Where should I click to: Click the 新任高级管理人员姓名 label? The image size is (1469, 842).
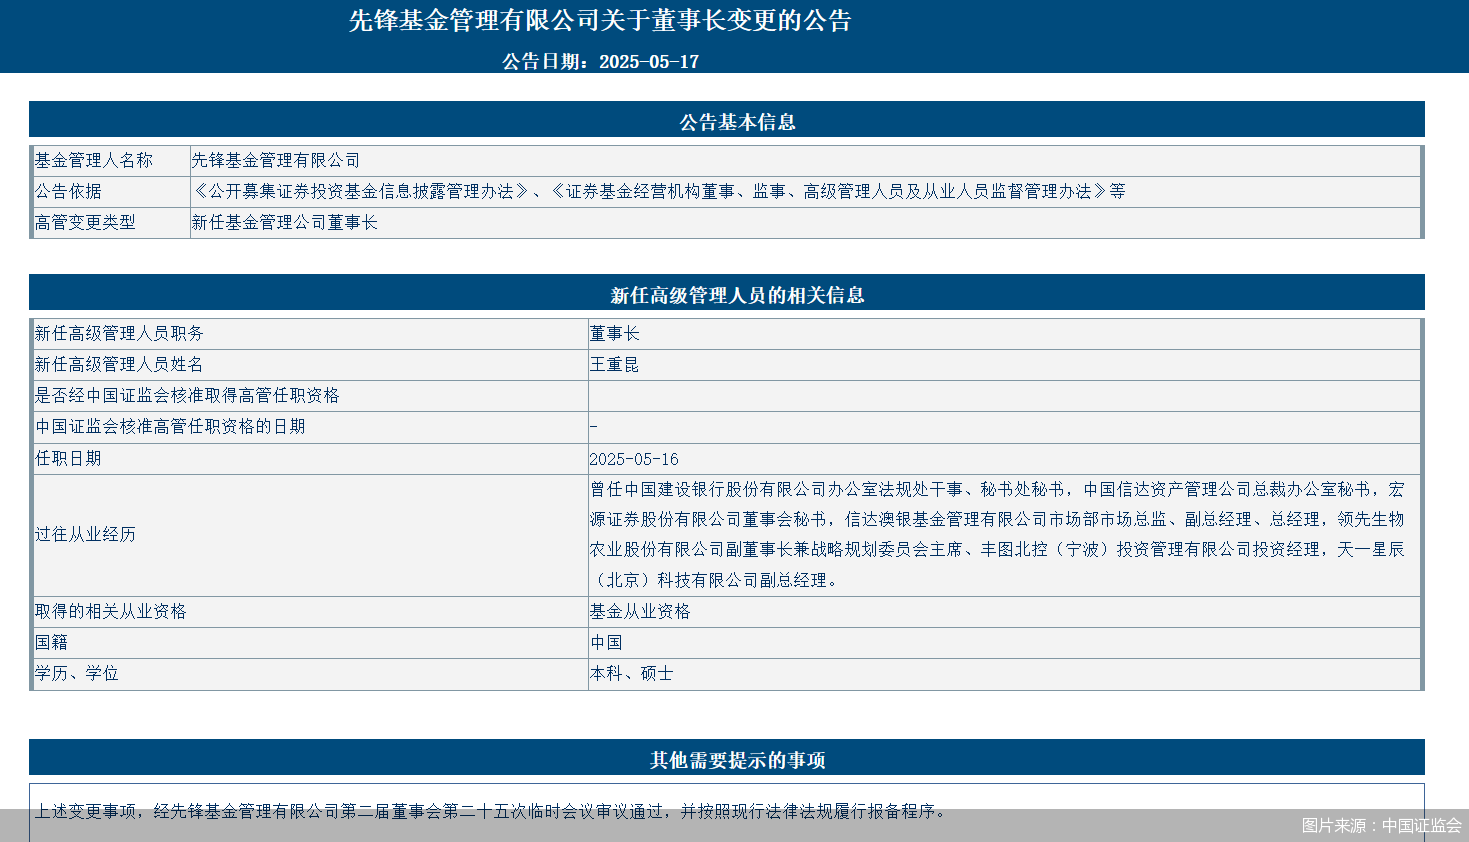[x=119, y=364]
